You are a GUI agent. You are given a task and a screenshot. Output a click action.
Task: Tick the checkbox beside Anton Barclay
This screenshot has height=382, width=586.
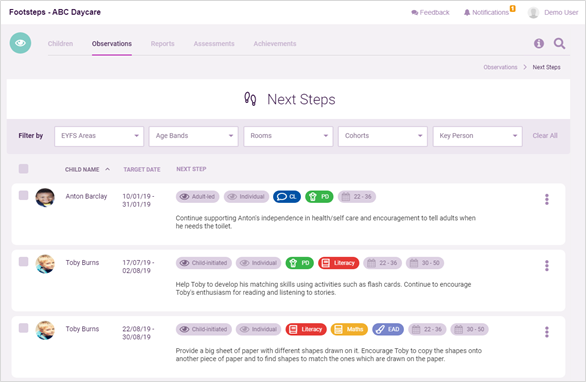click(24, 195)
